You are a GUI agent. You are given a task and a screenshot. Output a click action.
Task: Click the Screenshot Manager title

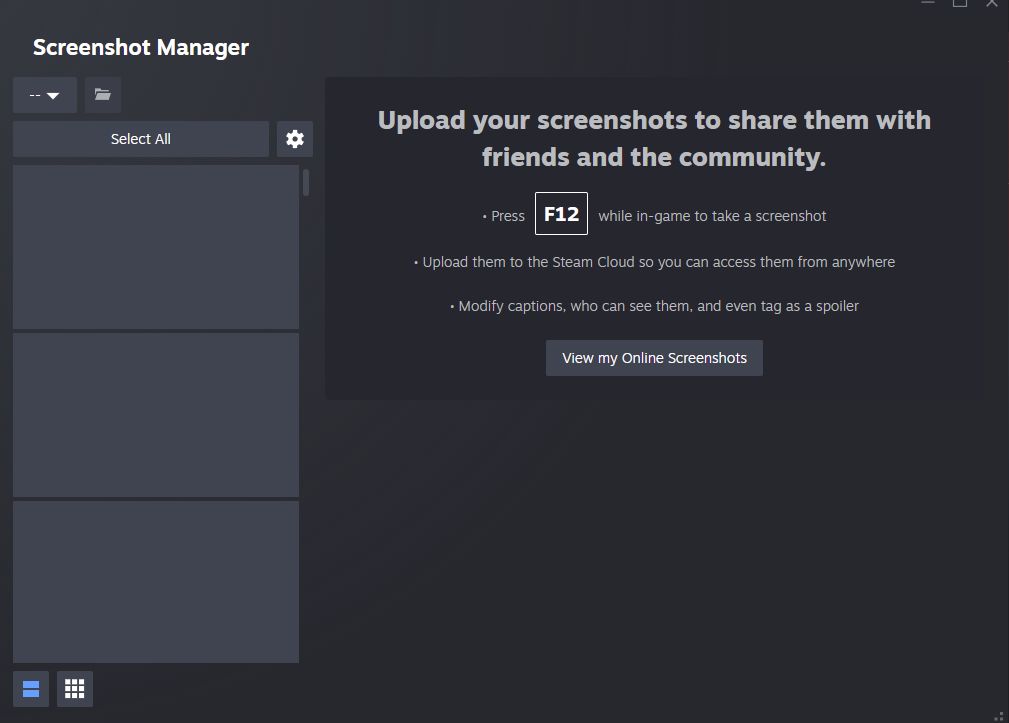141,47
